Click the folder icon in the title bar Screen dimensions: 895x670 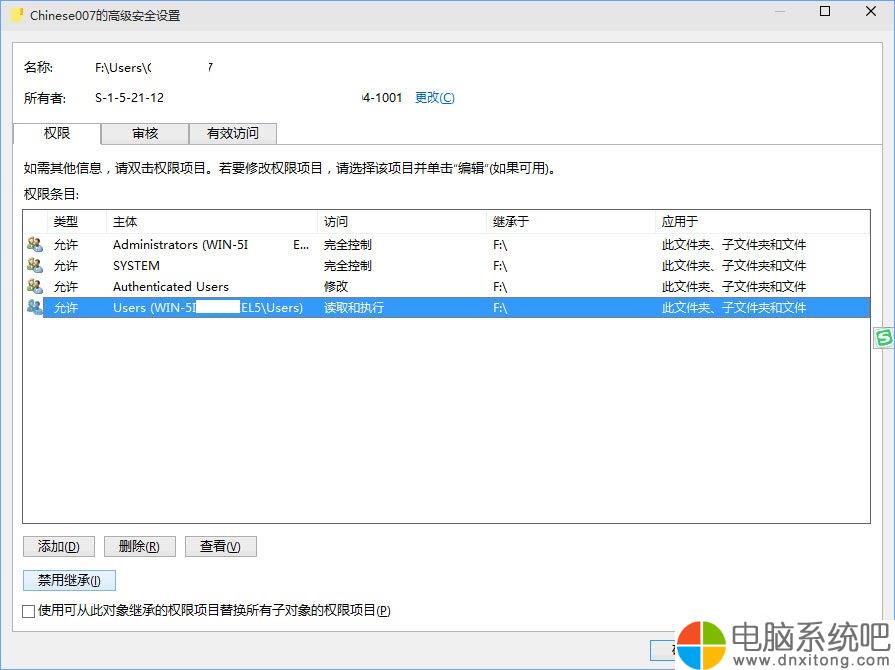pyautogui.click(x=16, y=15)
